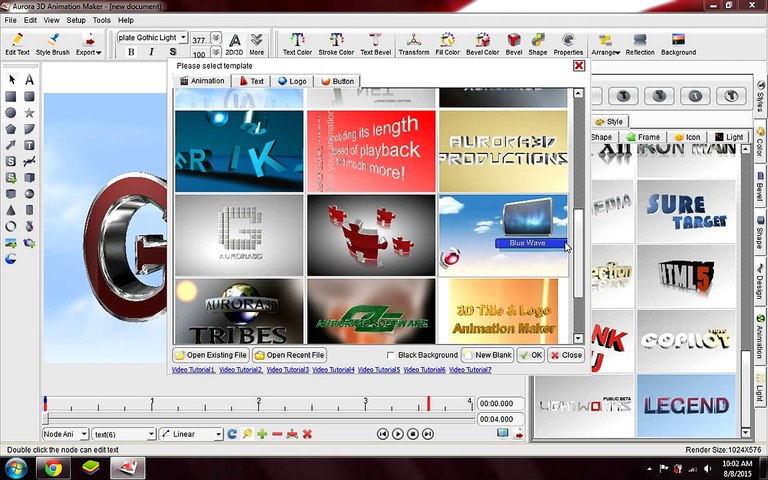This screenshot has height=480, width=768.
Task: Toggle the S text style button
Action: [172, 52]
